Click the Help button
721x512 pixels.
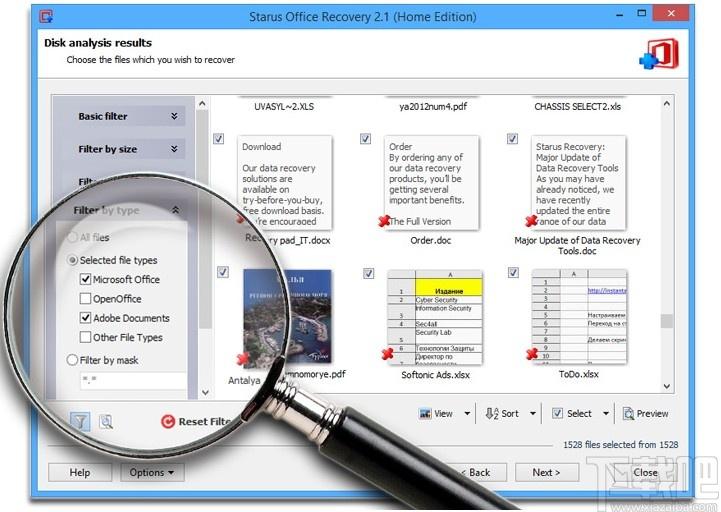point(80,472)
